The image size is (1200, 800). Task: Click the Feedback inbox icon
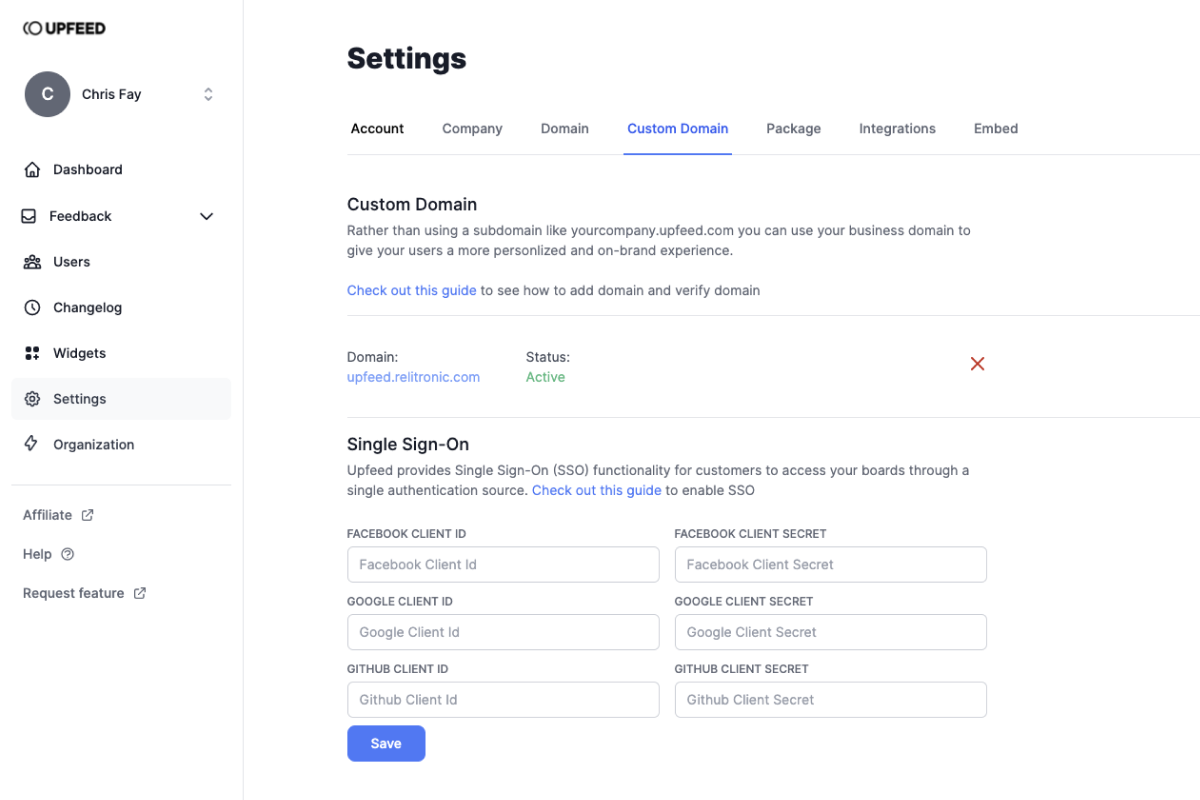(x=29, y=216)
